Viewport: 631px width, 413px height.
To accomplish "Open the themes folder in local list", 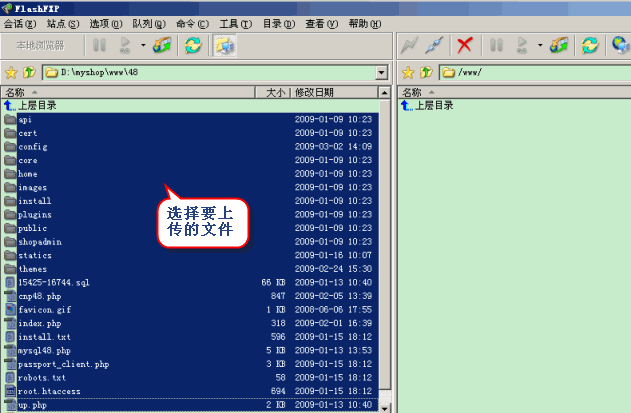I will pyautogui.click(x=32, y=269).
